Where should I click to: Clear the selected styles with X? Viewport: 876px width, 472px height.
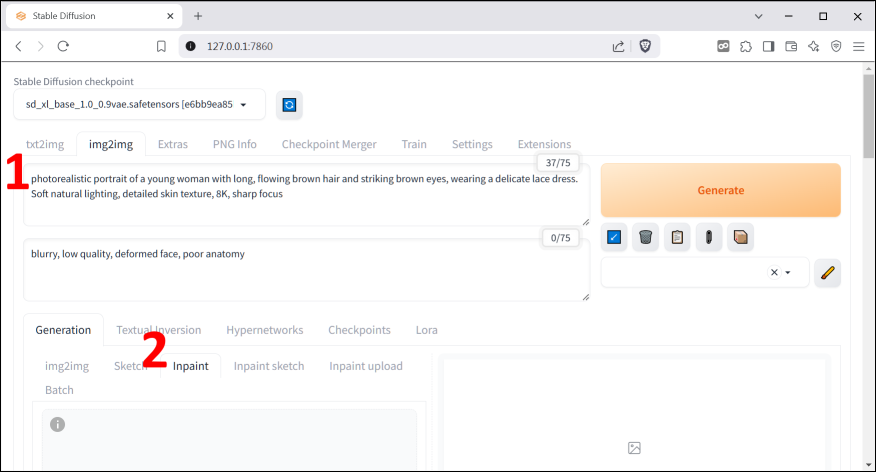773,272
